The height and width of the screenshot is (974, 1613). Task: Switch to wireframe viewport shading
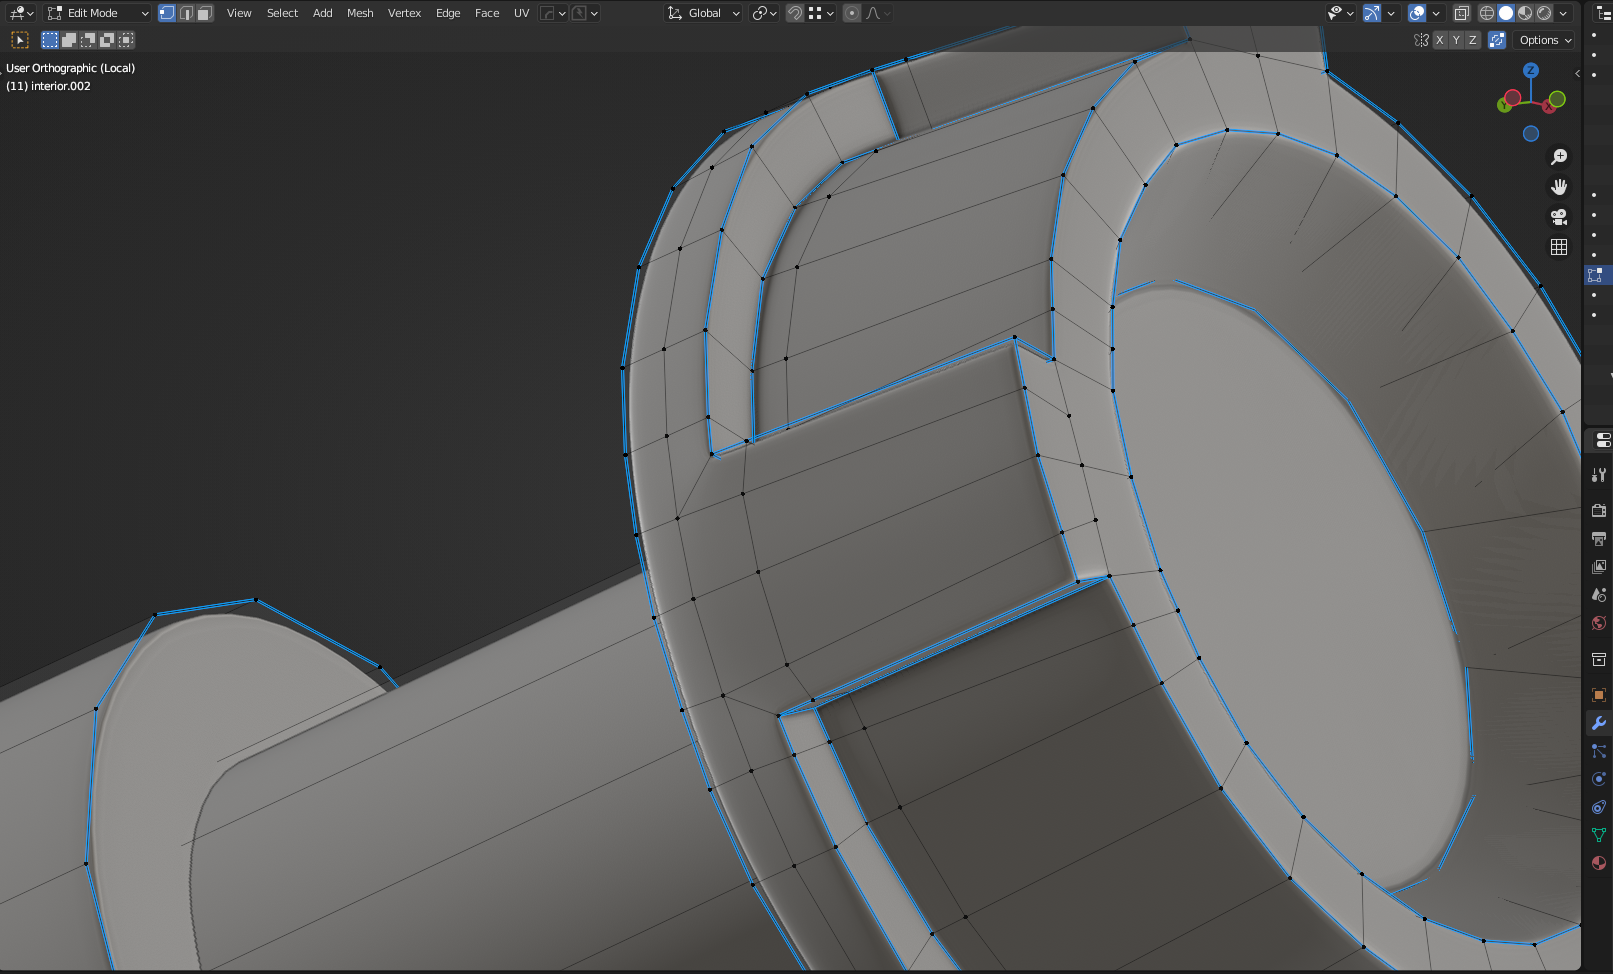1487,13
